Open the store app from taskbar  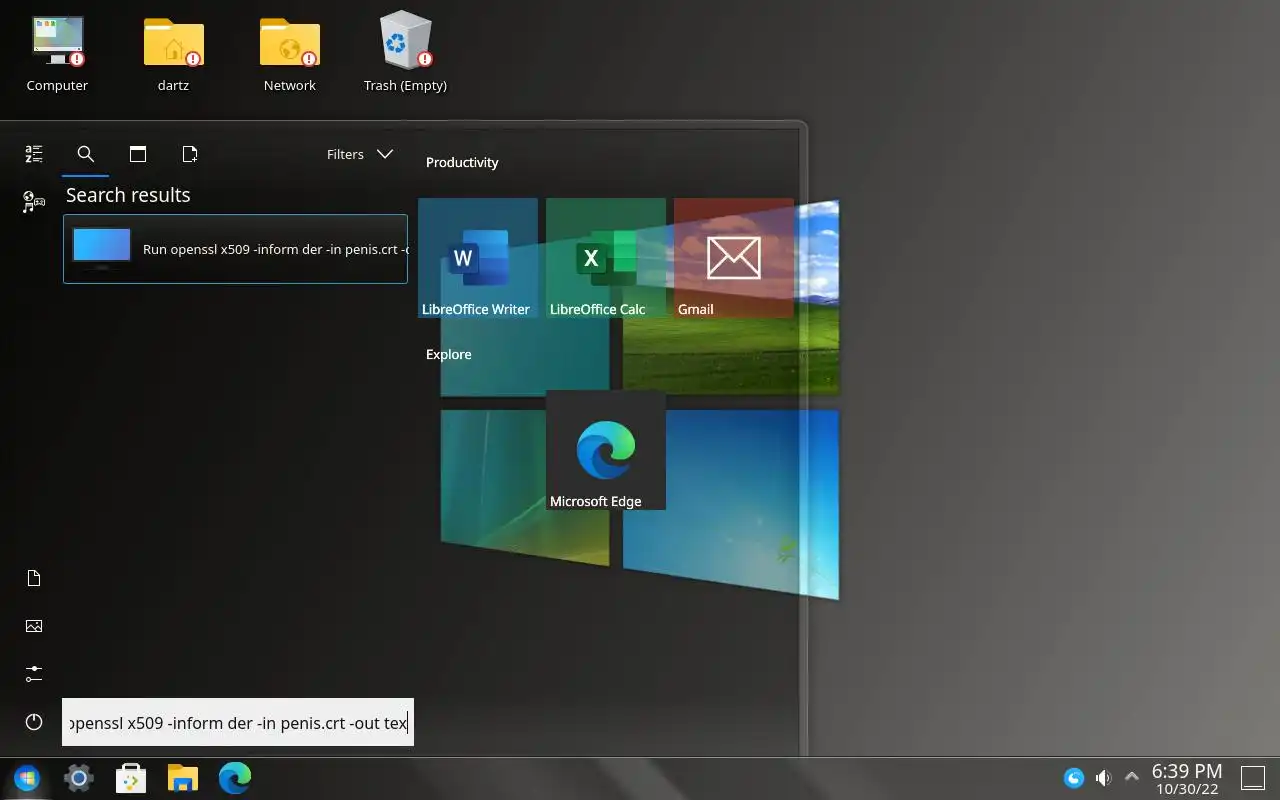[131, 778]
